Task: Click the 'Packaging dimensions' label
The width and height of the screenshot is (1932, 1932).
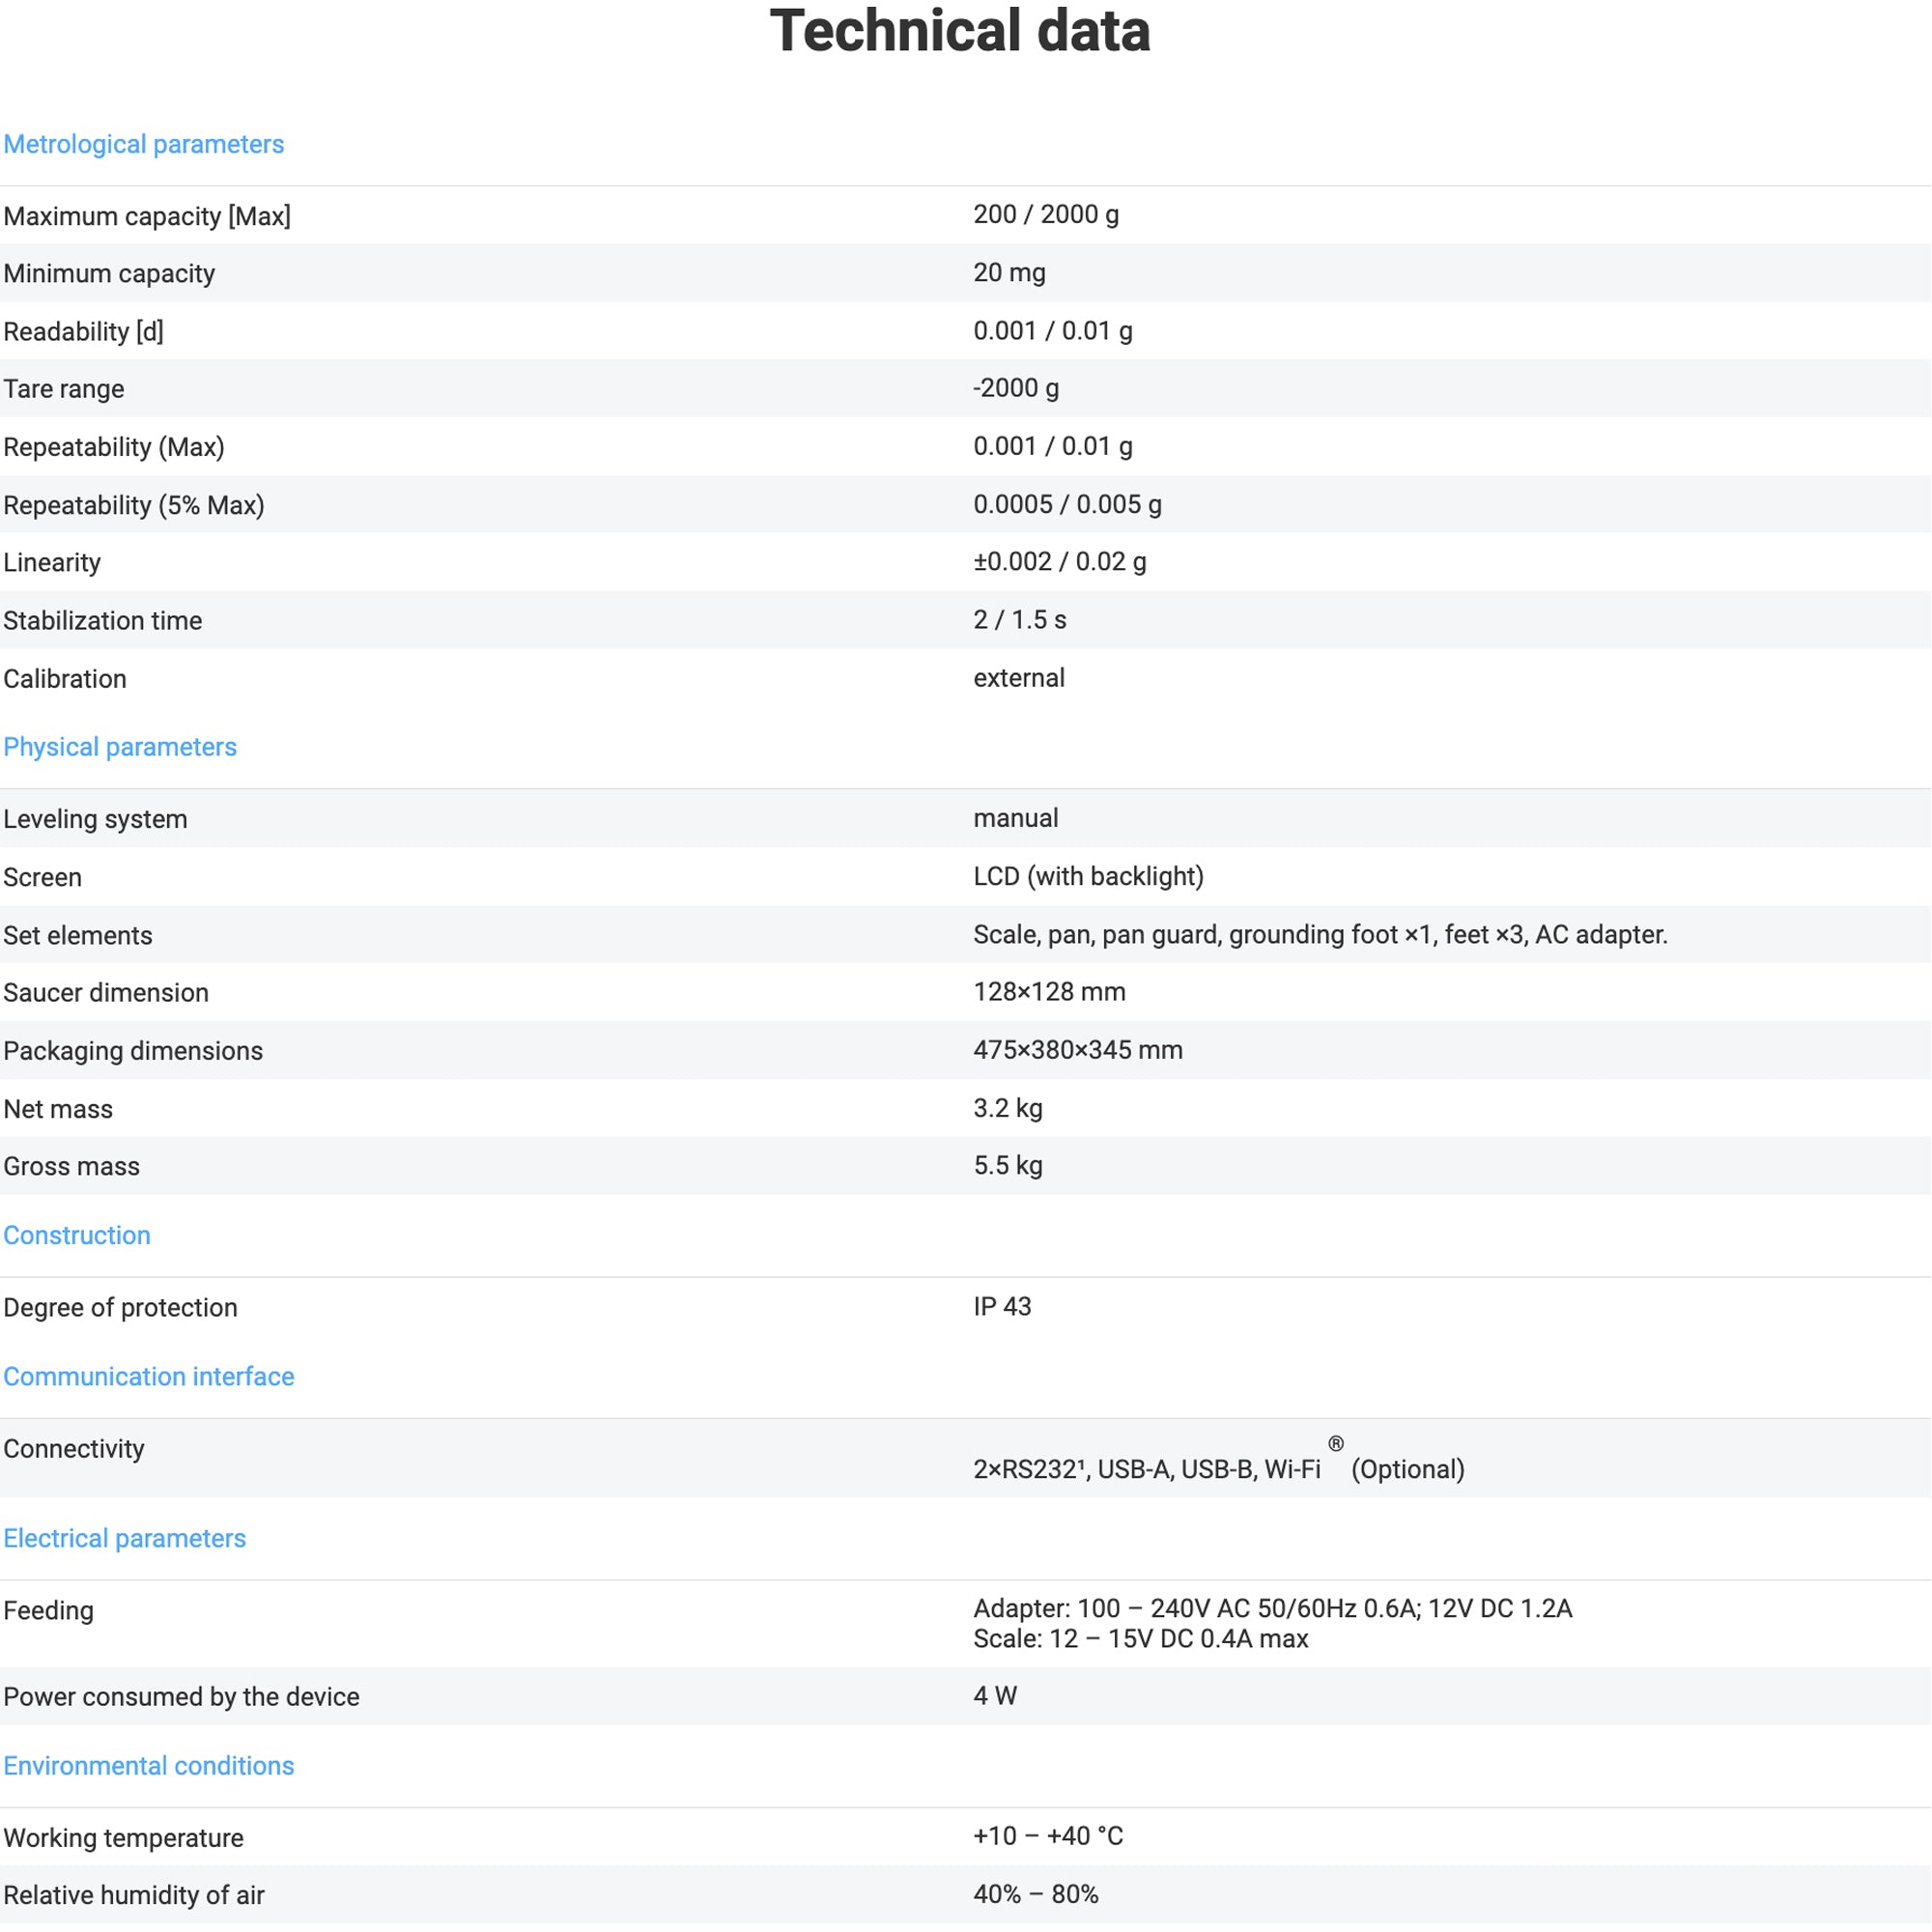Action: (133, 1051)
